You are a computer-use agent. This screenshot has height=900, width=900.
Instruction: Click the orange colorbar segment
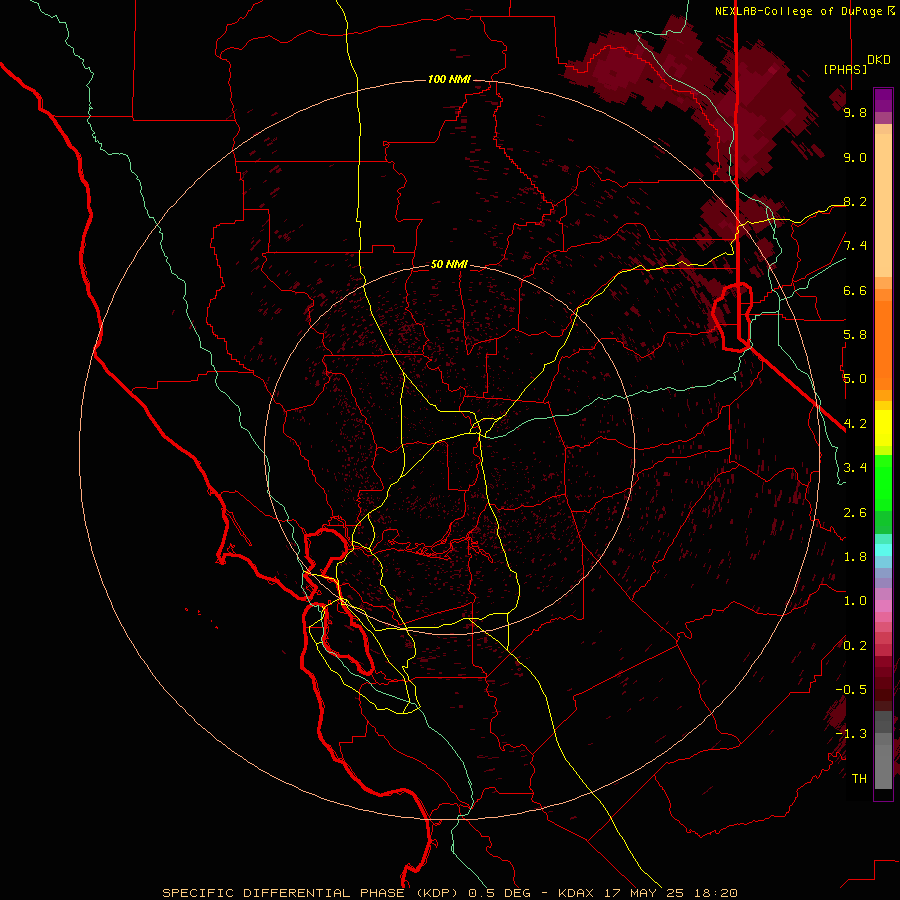click(x=883, y=344)
